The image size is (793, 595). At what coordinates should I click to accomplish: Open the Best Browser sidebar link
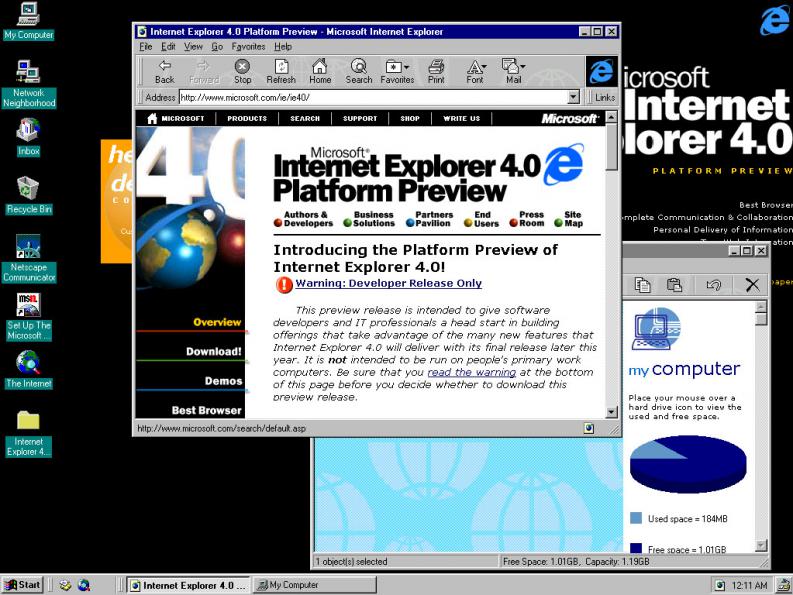(x=206, y=410)
